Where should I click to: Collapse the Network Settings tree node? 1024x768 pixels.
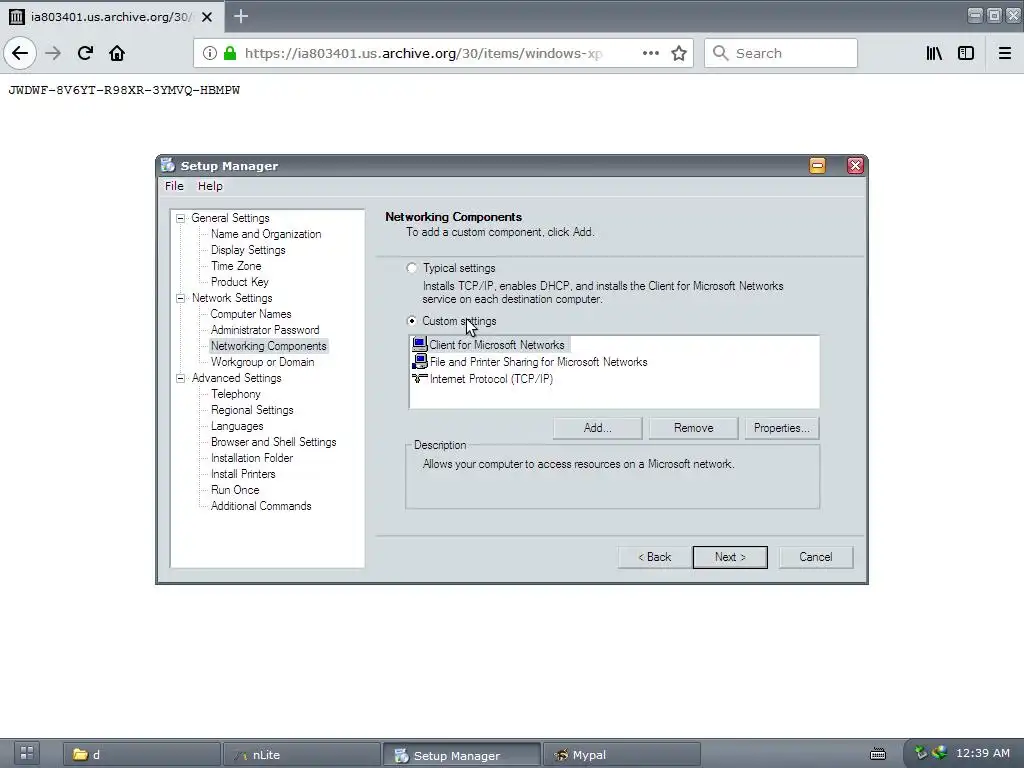(x=180, y=298)
